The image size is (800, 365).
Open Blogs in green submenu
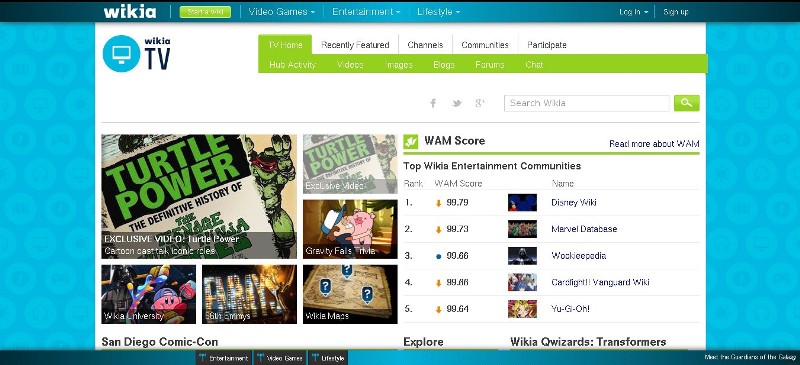click(444, 65)
